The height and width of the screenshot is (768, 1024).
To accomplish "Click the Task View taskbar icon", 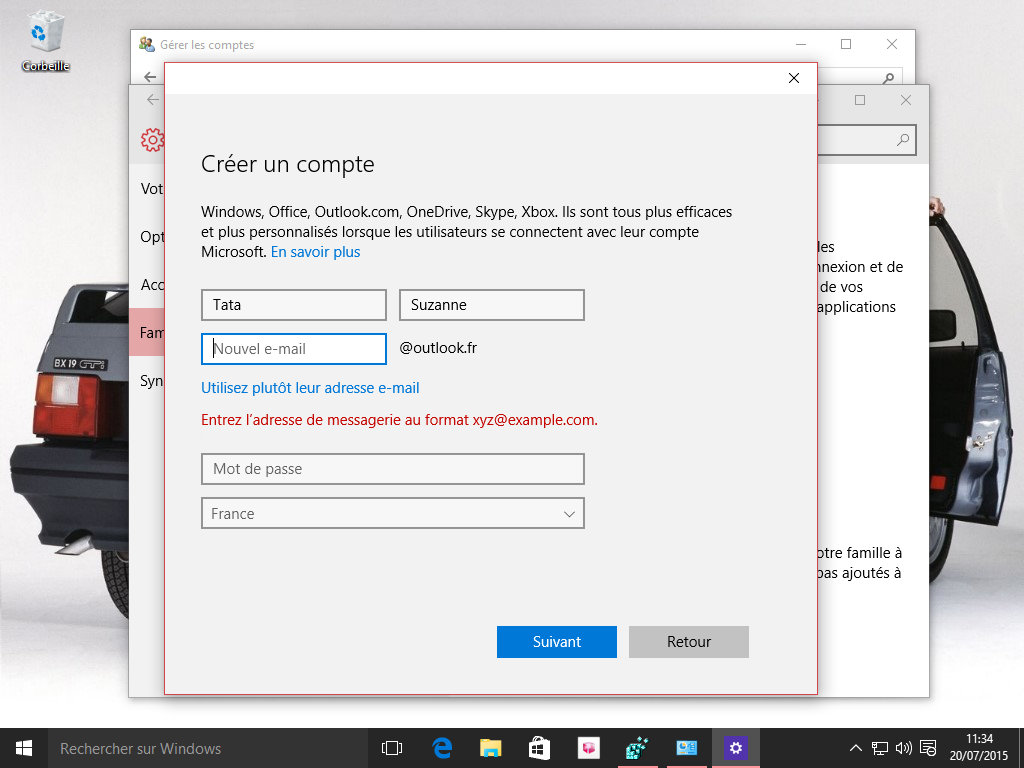I will tap(392, 748).
